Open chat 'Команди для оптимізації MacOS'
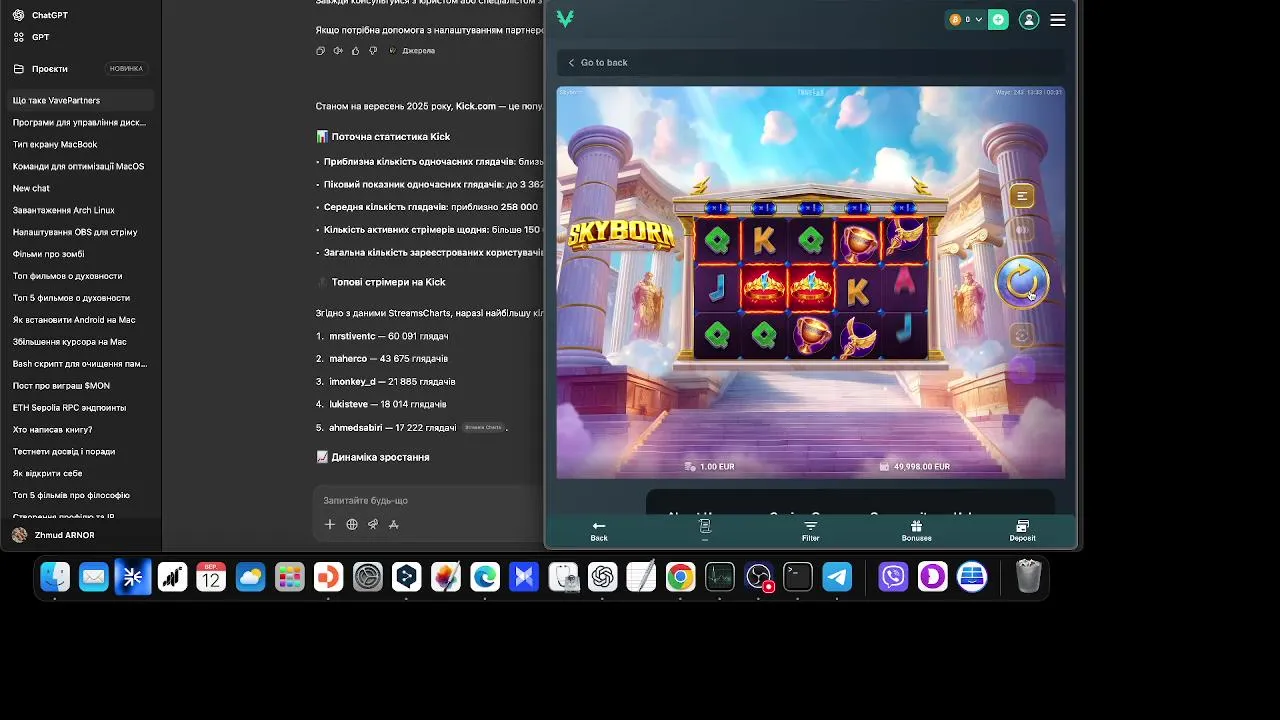 (x=80, y=166)
